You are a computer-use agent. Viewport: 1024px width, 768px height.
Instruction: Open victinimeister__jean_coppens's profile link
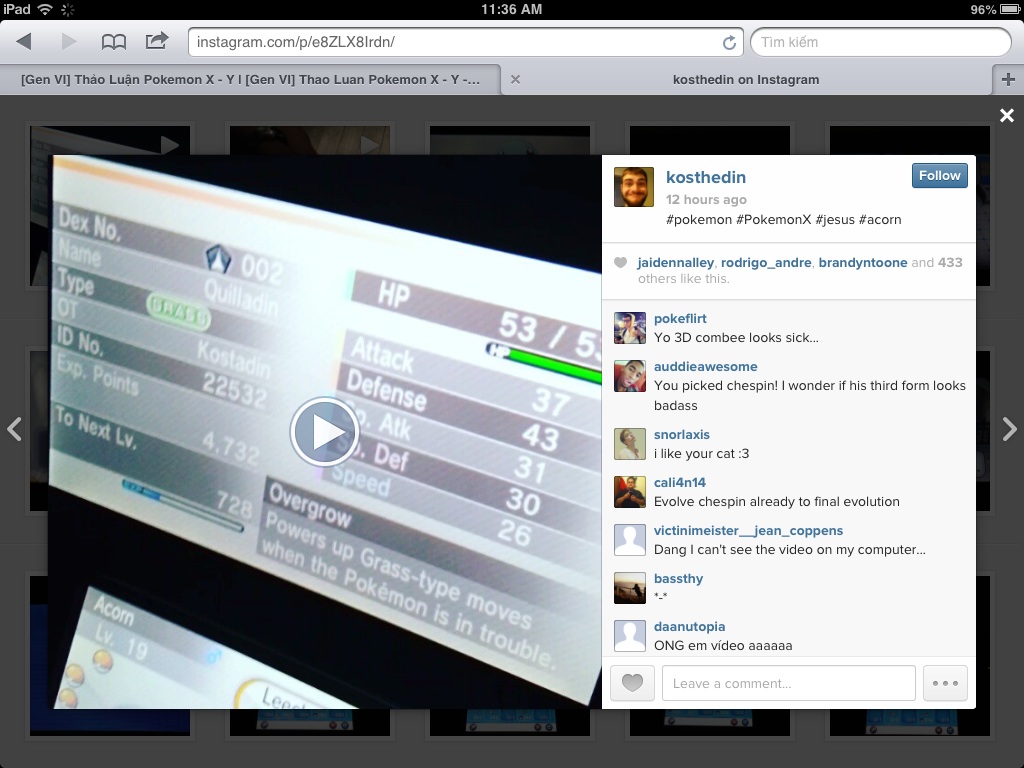[748, 531]
